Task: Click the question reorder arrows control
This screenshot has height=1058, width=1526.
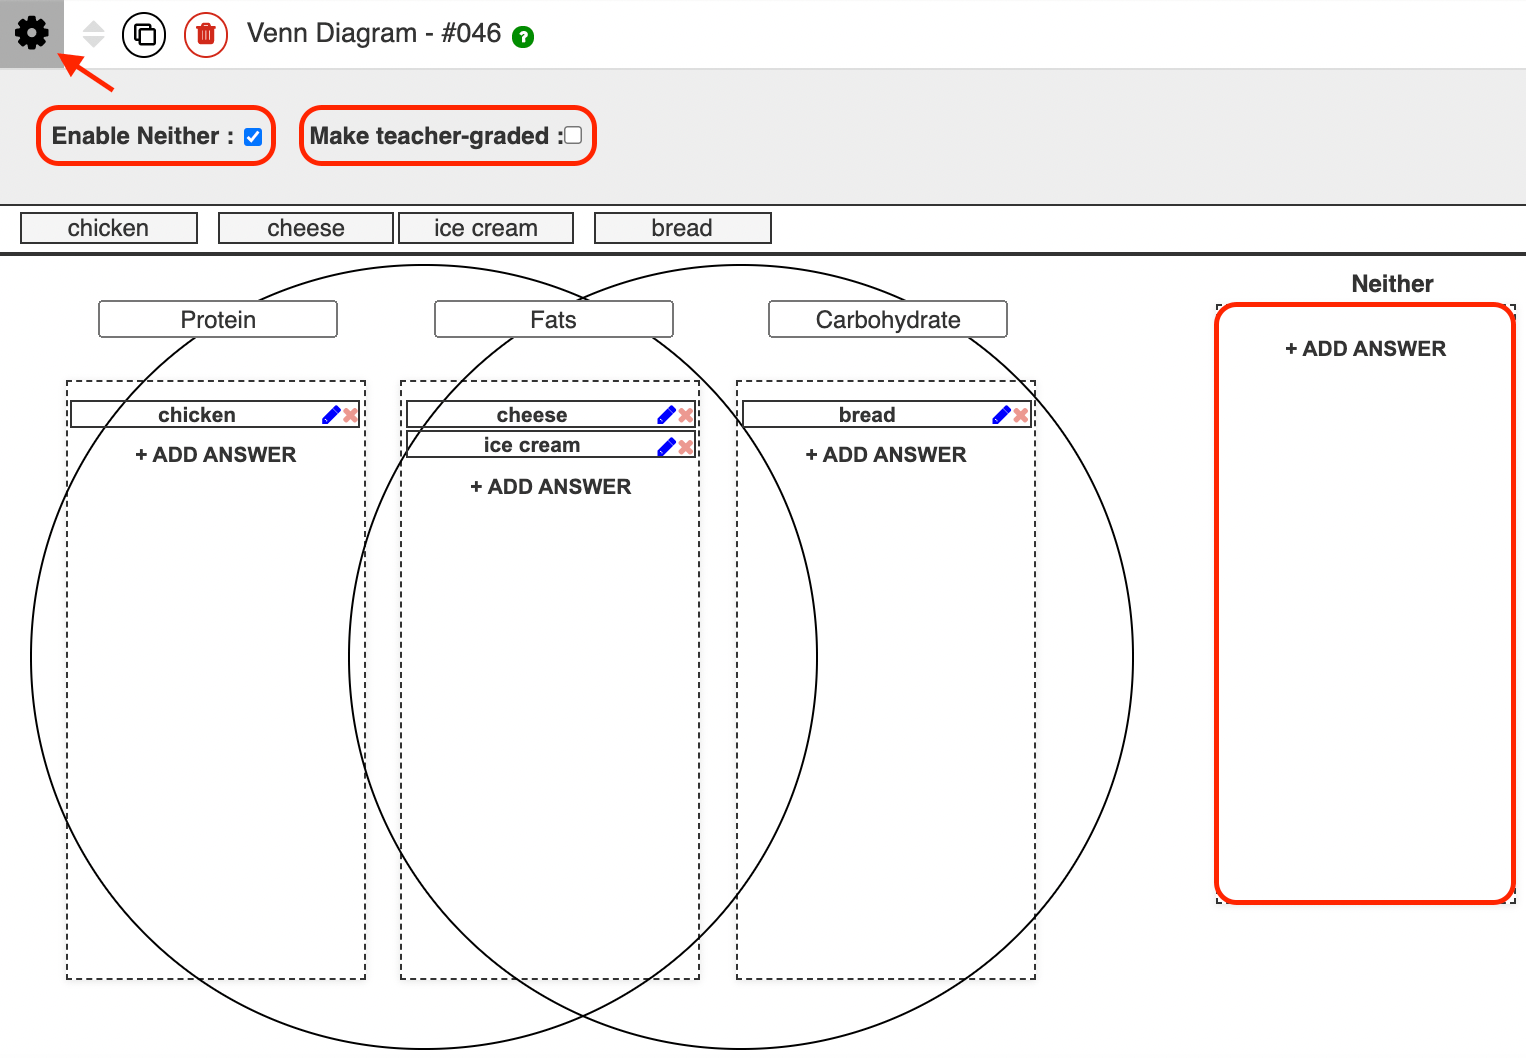Action: click(x=91, y=33)
